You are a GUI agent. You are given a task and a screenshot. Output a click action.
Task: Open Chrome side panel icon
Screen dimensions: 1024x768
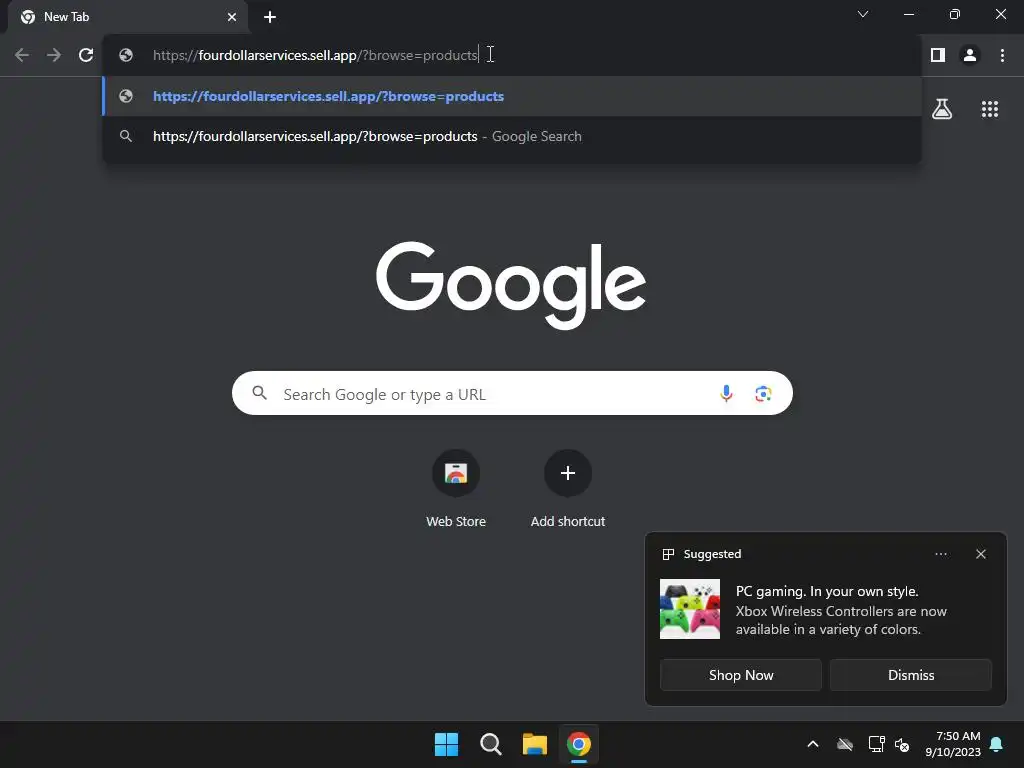[x=938, y=55]
